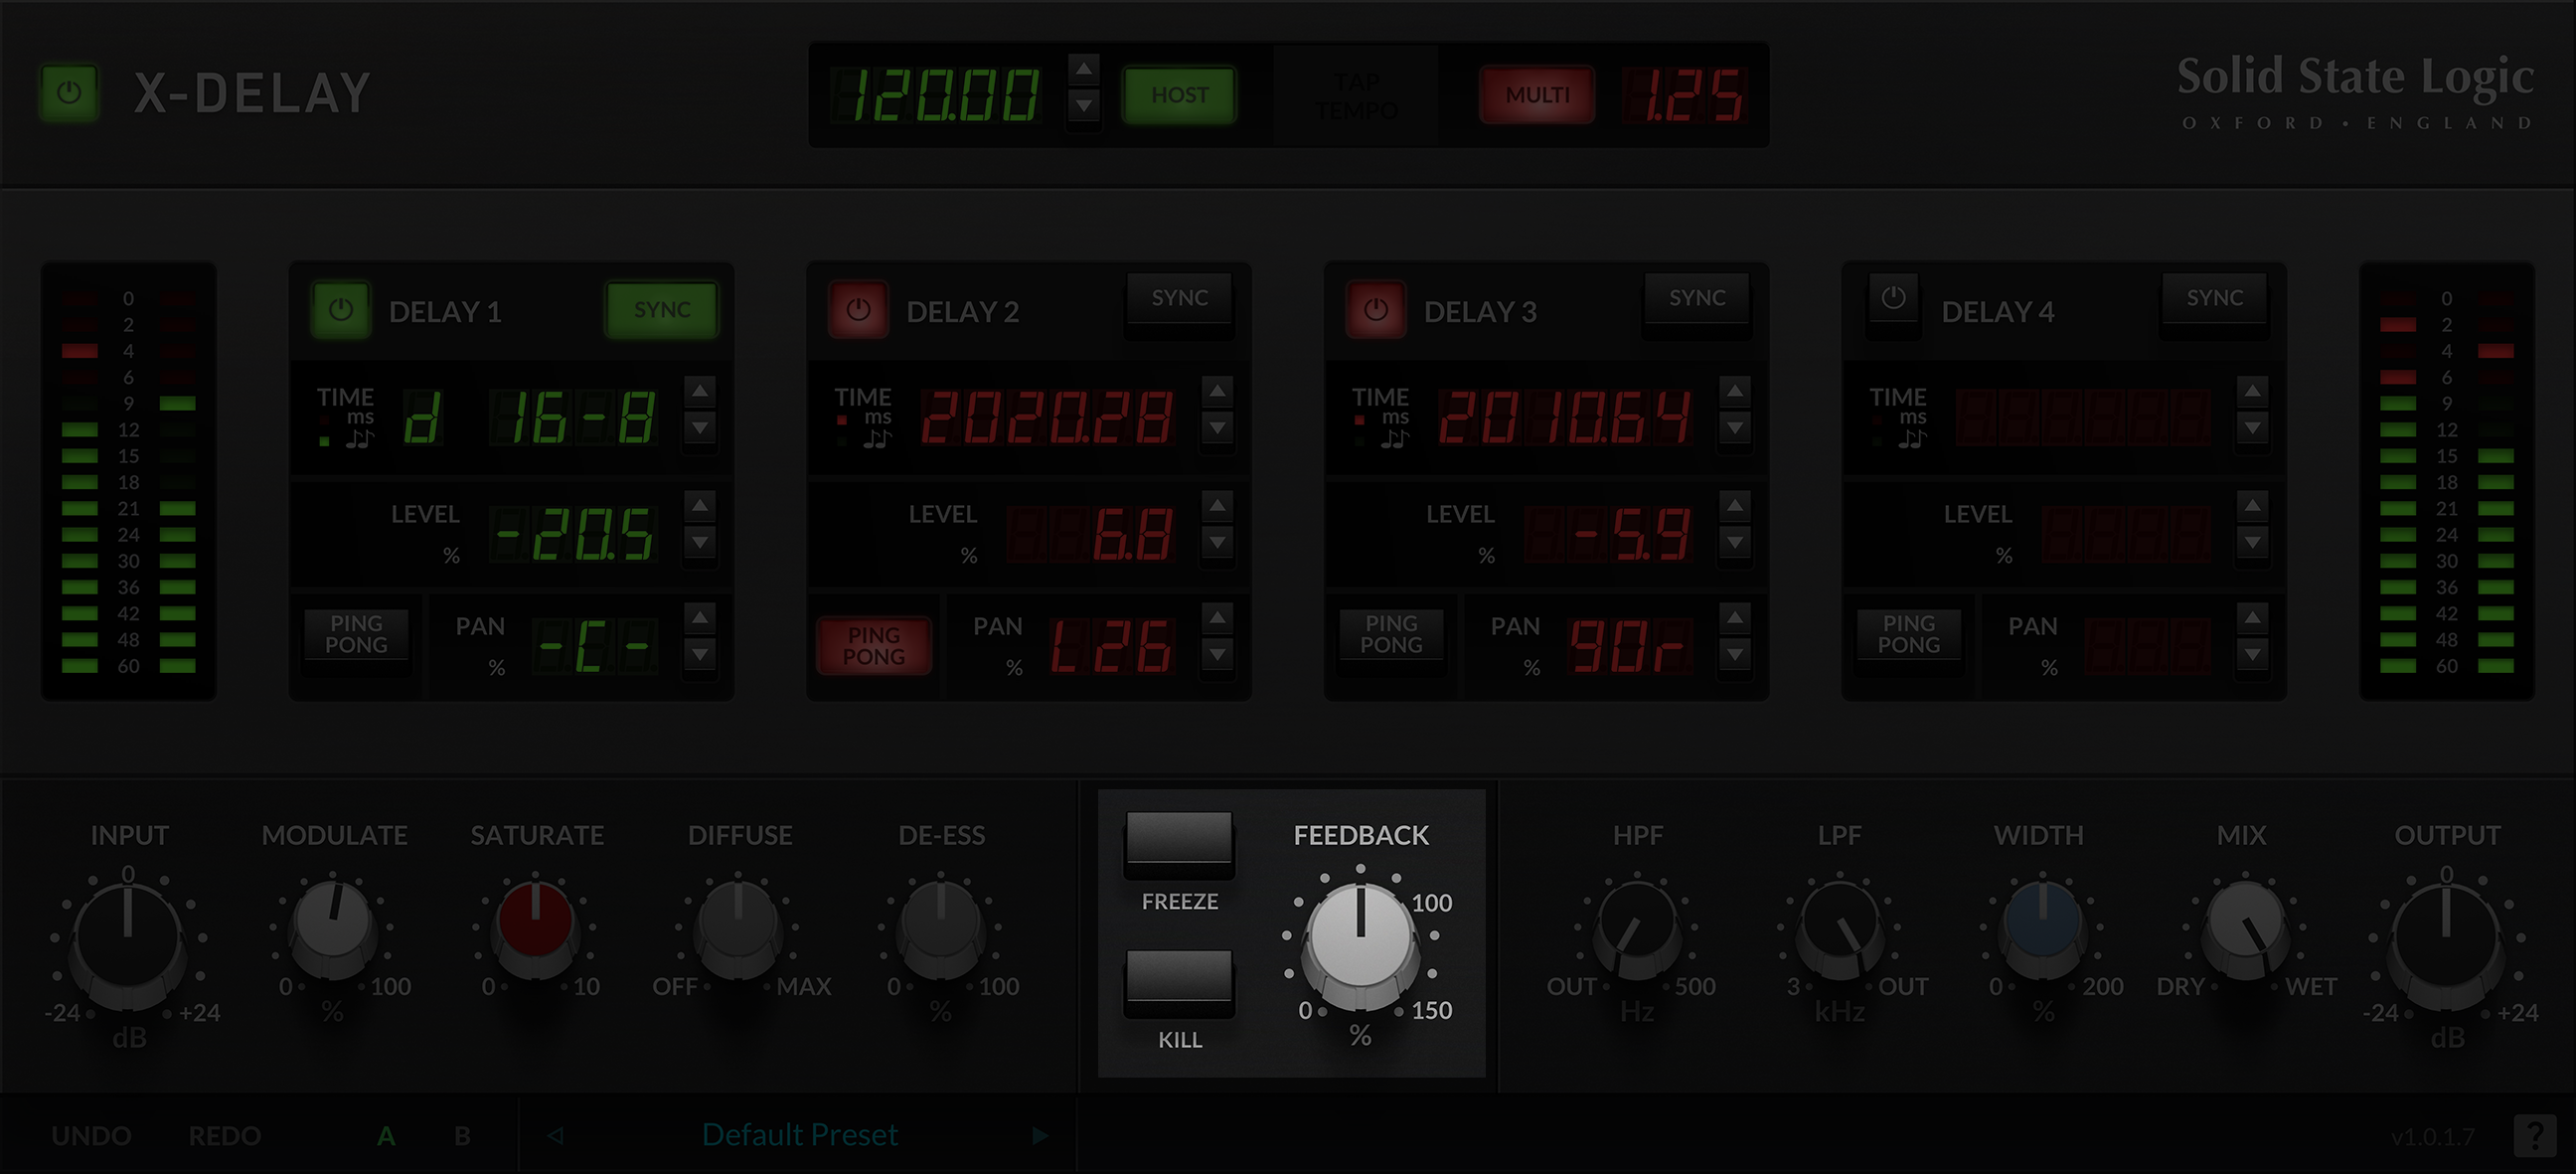Activate the MULTI tempo multiplier
The width and height of the screenshot is (2576, 1174).
[x=1537, y=95]
